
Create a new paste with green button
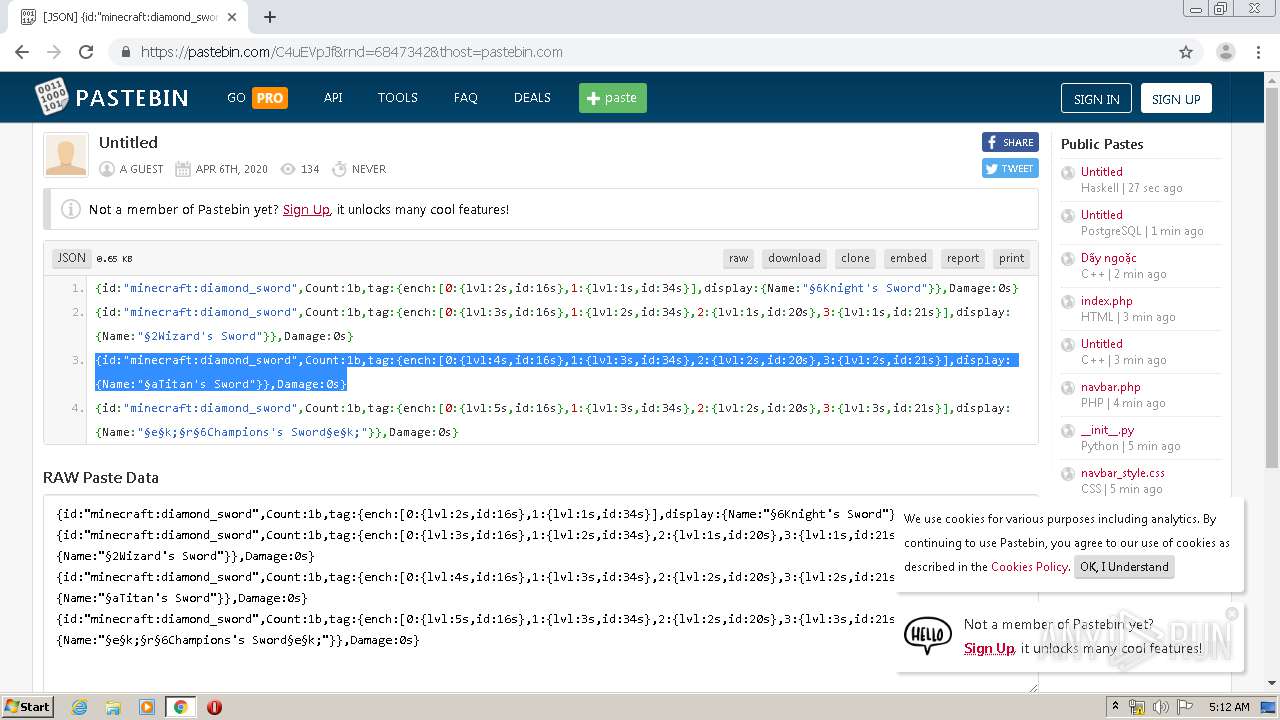pos(613,97)
